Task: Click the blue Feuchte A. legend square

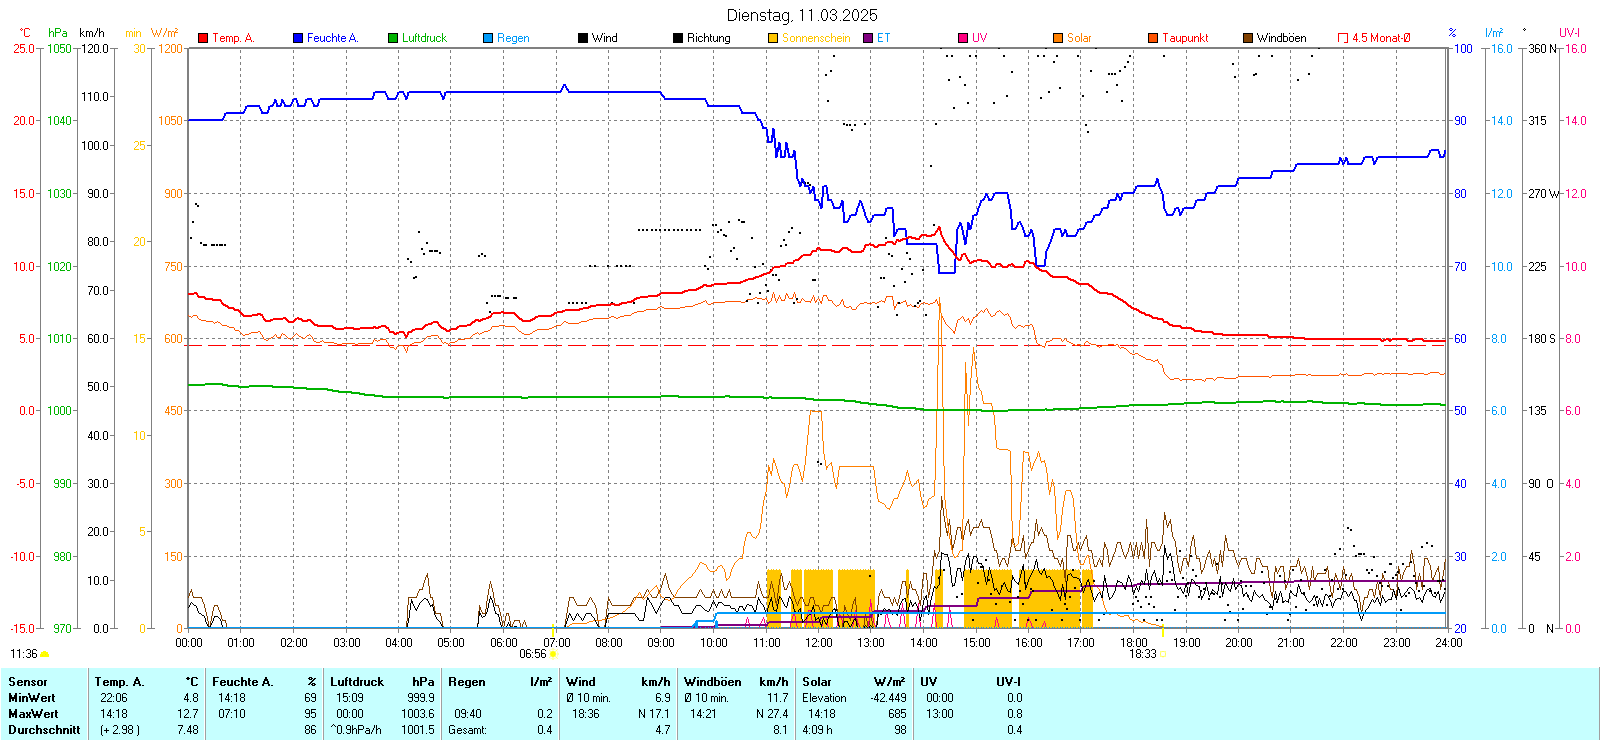Action: pyautogui.click(x=298, y=38)
